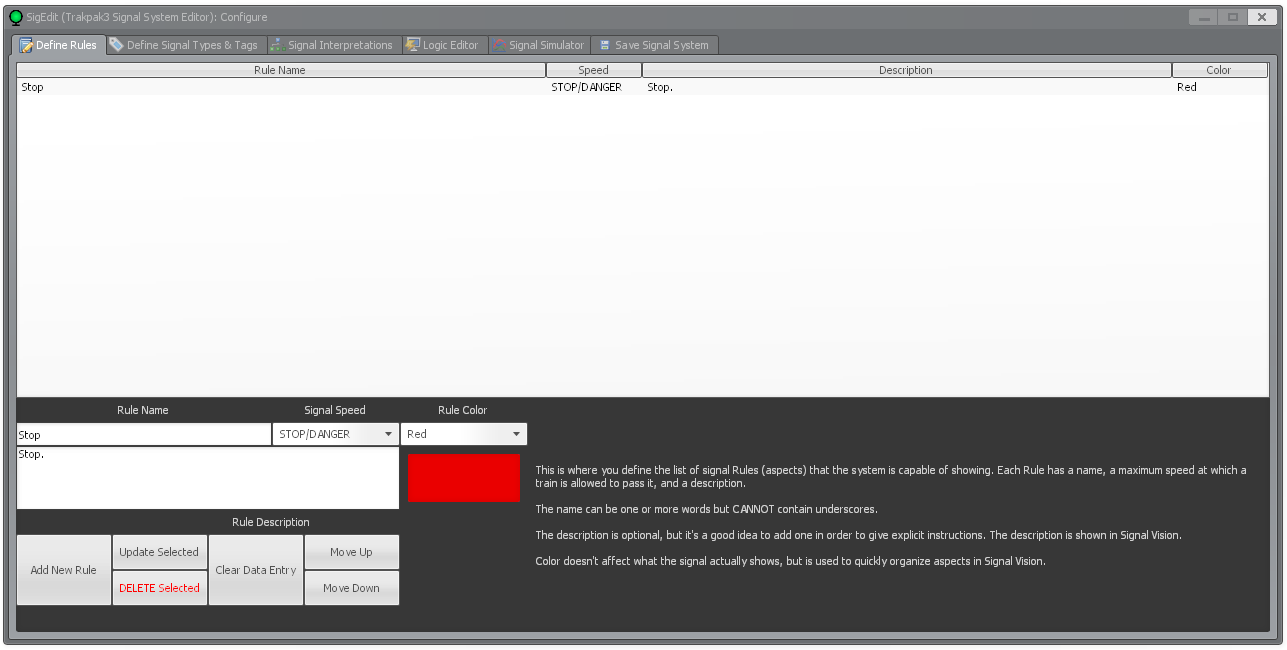This screenshot has width=1287, height=650.
Task: Open the Save Signal System tab
Action: 654,45
